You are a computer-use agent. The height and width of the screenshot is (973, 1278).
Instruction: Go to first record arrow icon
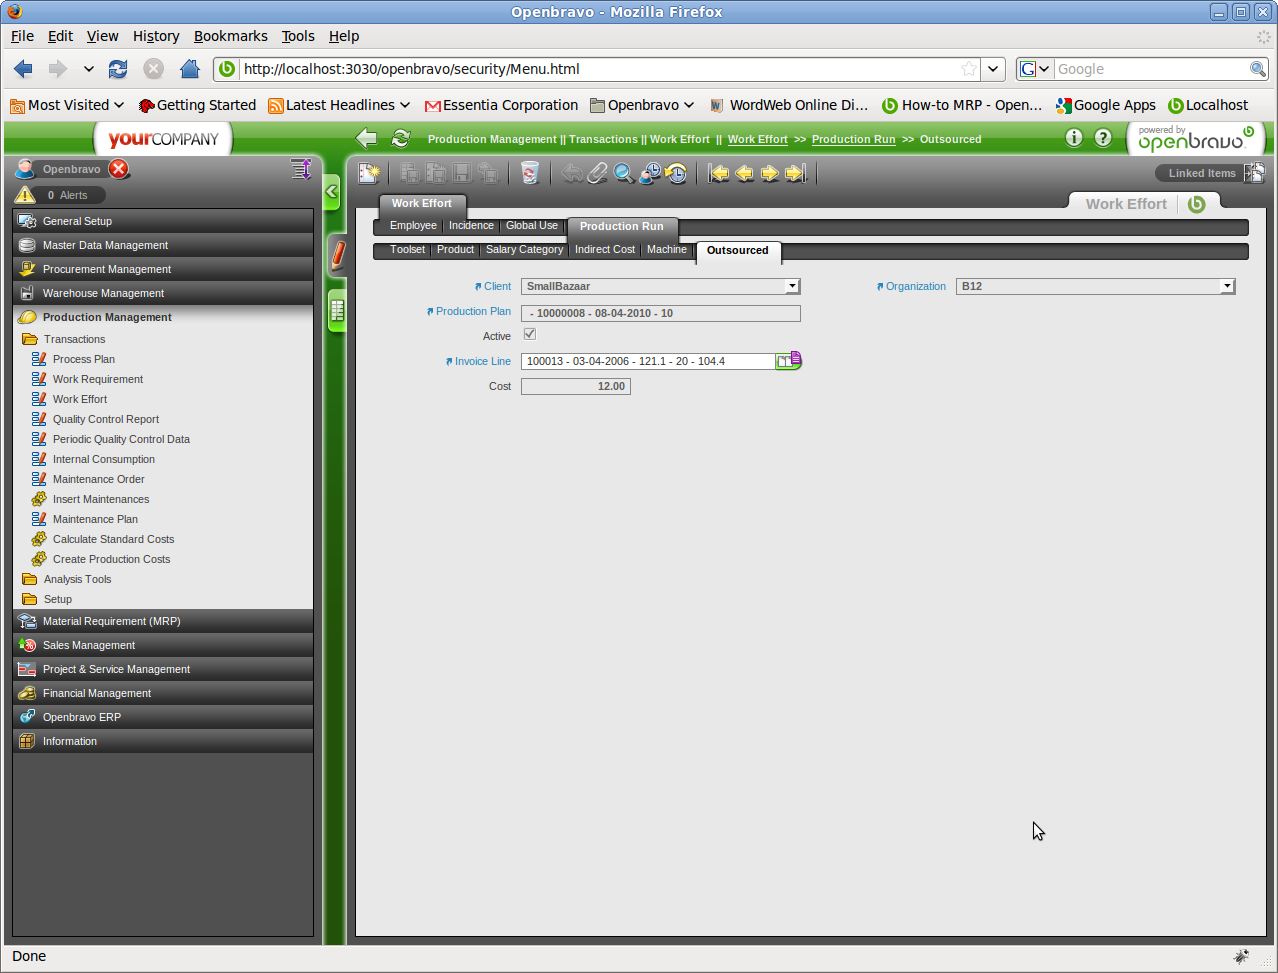pos(718,173)
